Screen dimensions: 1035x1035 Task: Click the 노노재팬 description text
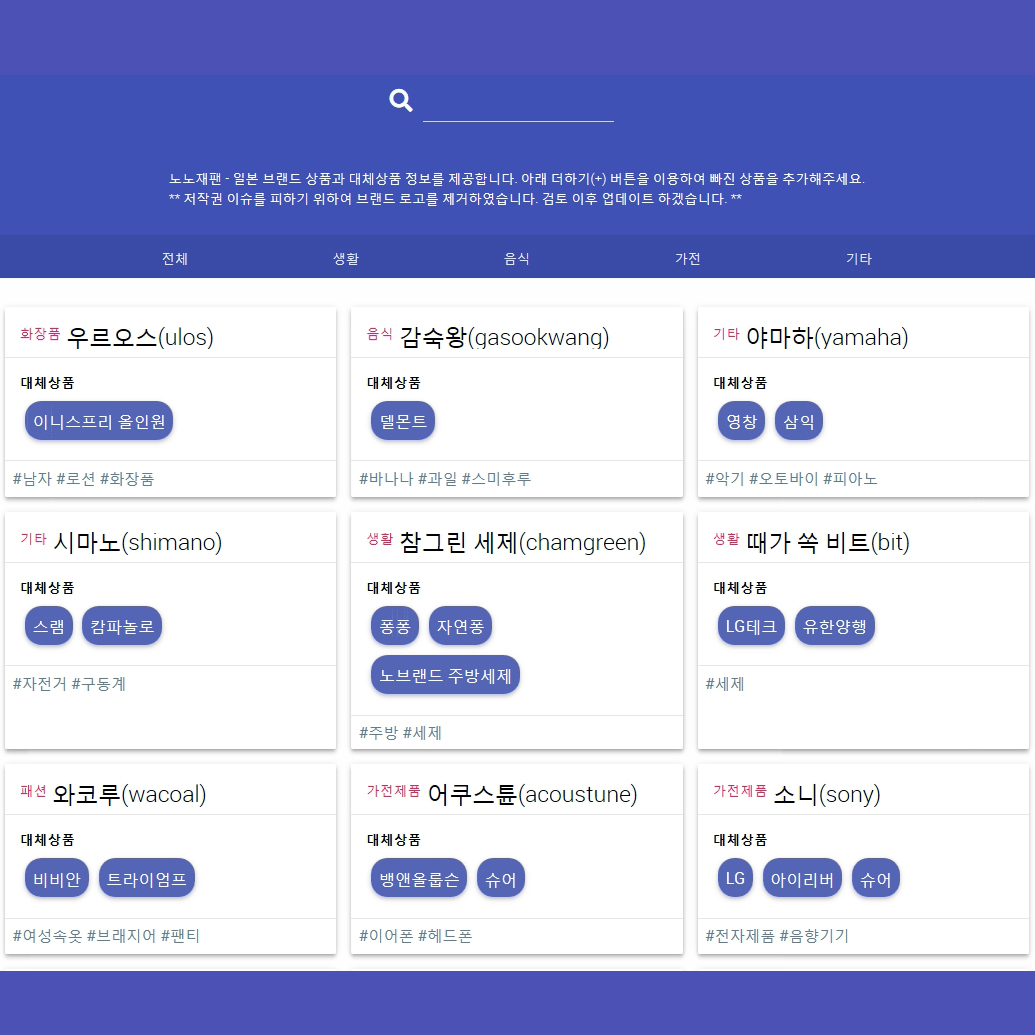(x=517, y=189)
